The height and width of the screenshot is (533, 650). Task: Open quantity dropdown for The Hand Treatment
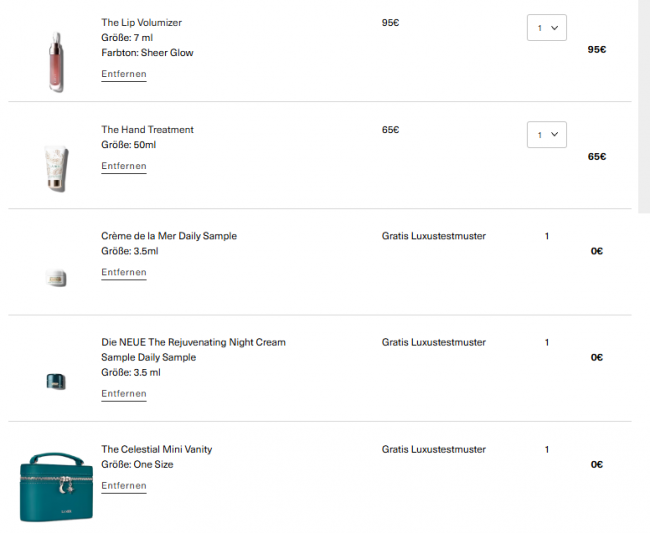click(546, 135)
